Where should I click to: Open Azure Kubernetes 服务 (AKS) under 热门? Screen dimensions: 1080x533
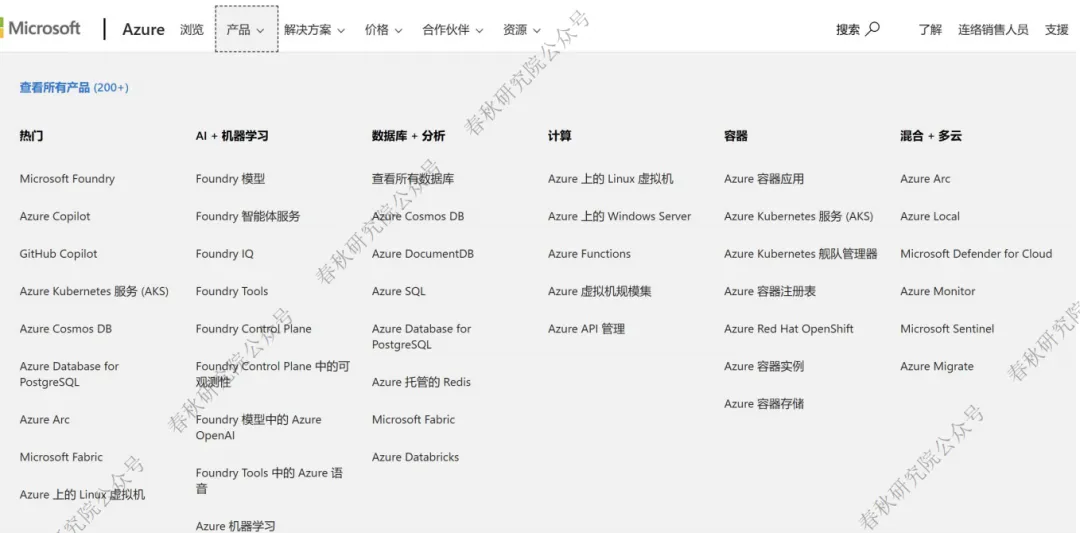pos(94,291)
